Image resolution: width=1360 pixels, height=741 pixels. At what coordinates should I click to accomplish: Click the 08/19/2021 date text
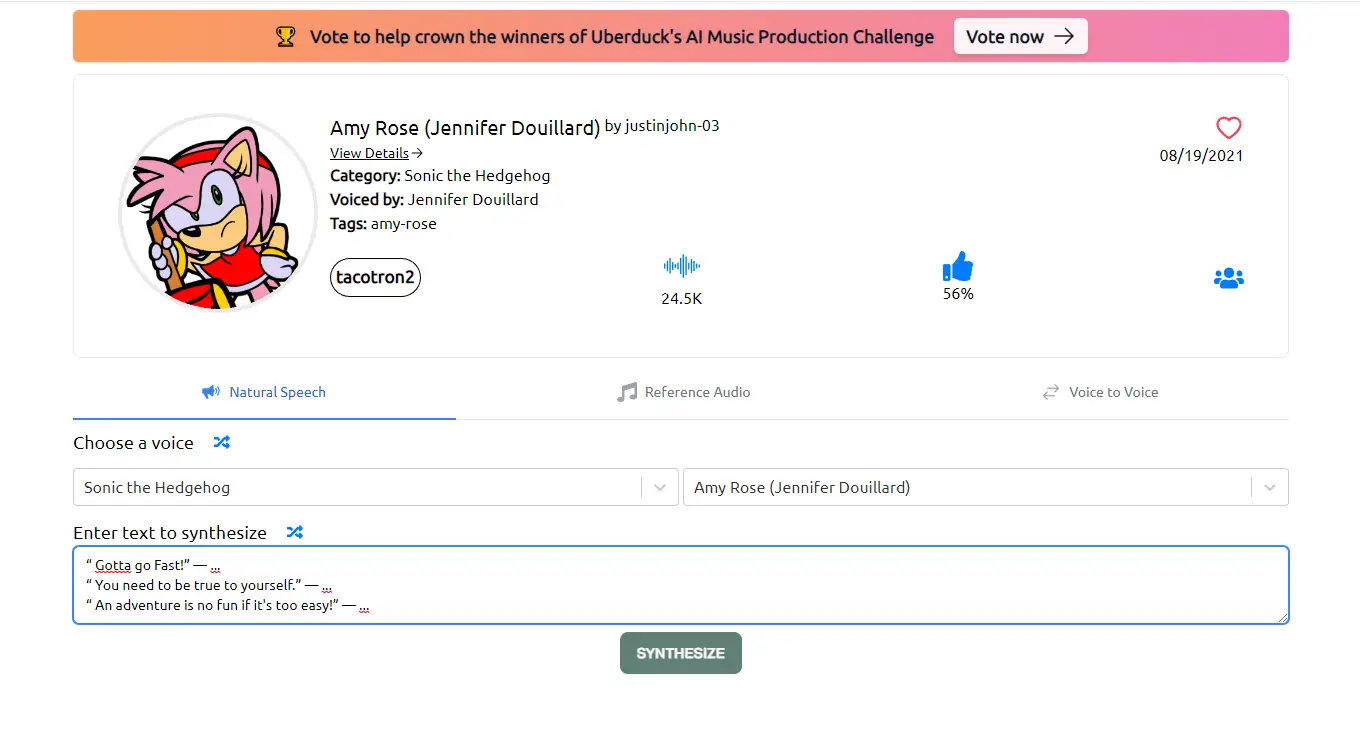1202,156
